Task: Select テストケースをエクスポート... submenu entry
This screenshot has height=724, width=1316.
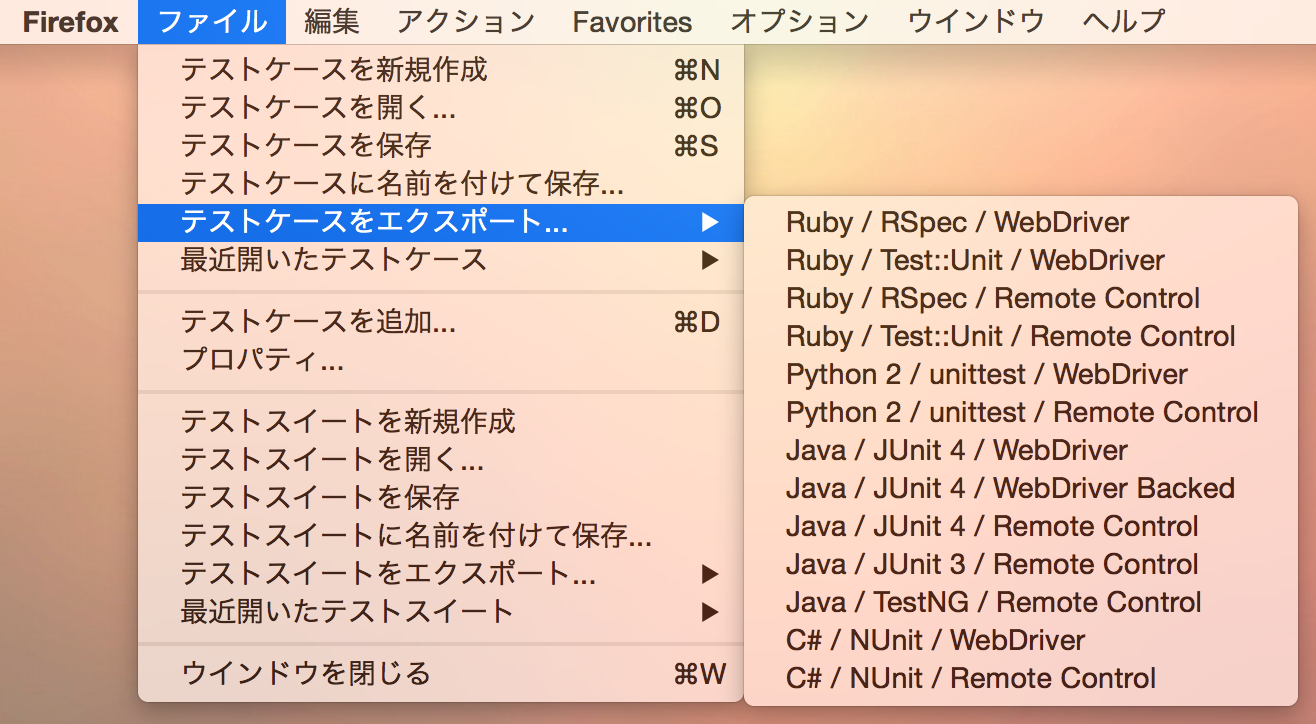Action: click(x=441, y=222)
